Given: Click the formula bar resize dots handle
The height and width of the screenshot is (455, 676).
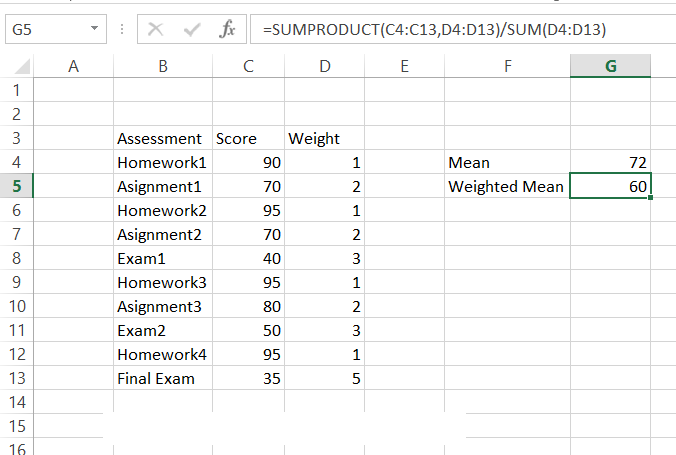Looking at the screenshot, I should 122,29.
